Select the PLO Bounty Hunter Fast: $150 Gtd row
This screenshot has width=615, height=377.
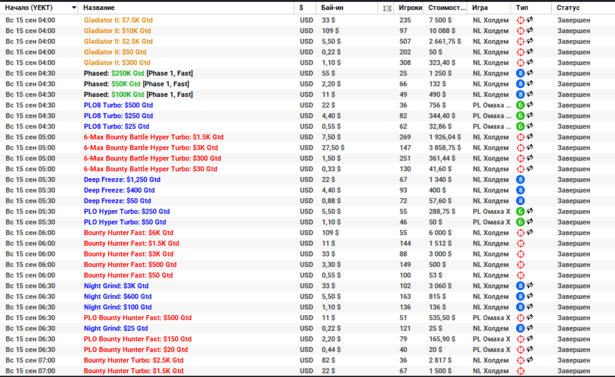[x=308, y=339]
